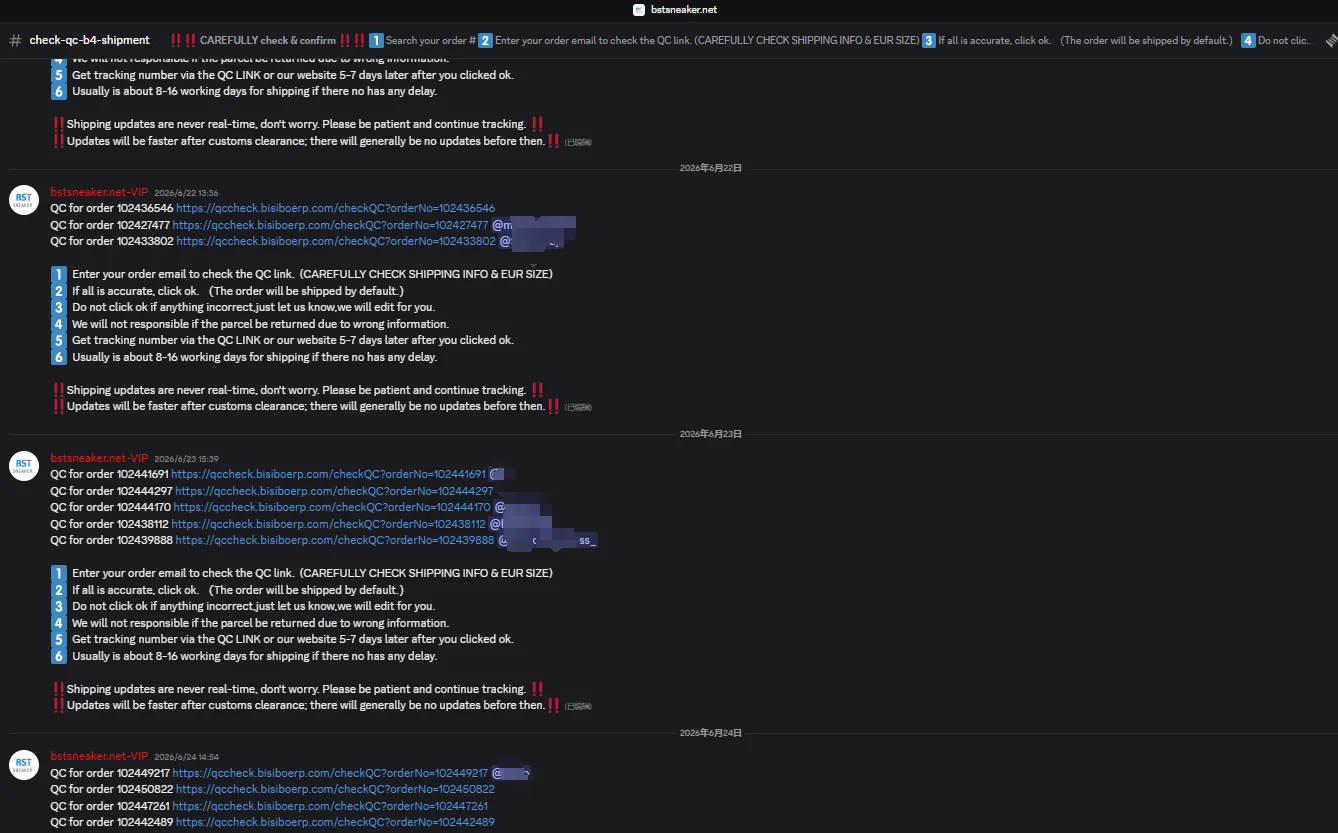Screen dimensions: 1338x833
Task: Click the 2026年6月23日 date separator label
Action: 711,434
